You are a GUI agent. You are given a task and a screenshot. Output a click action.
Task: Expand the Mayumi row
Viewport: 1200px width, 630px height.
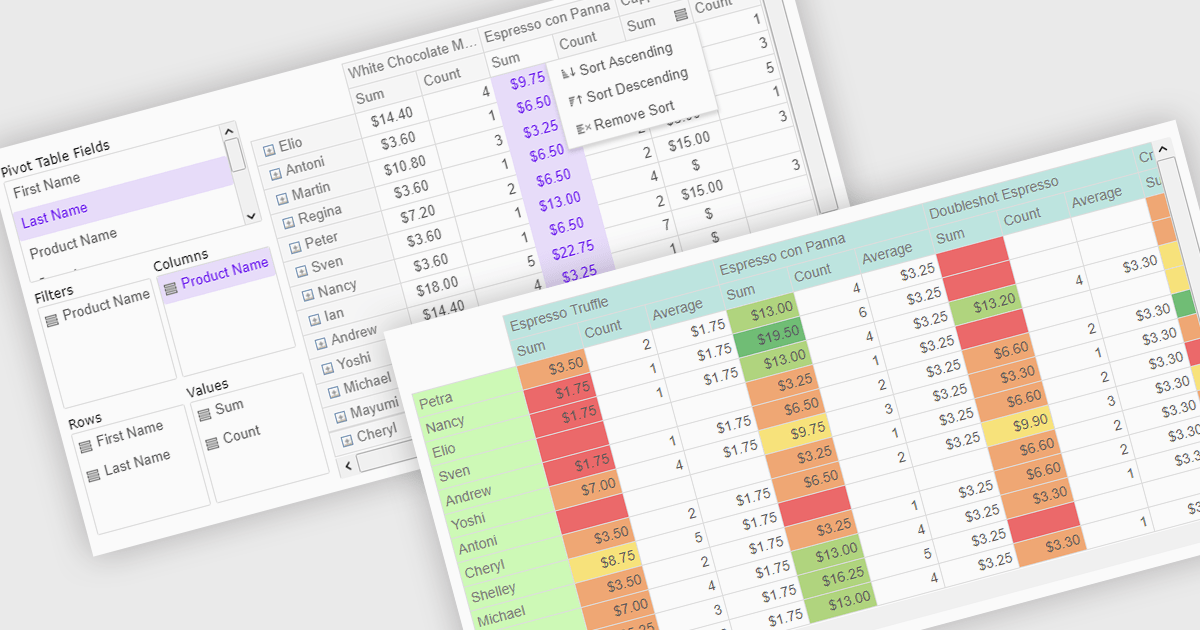(x=340, y=414)
